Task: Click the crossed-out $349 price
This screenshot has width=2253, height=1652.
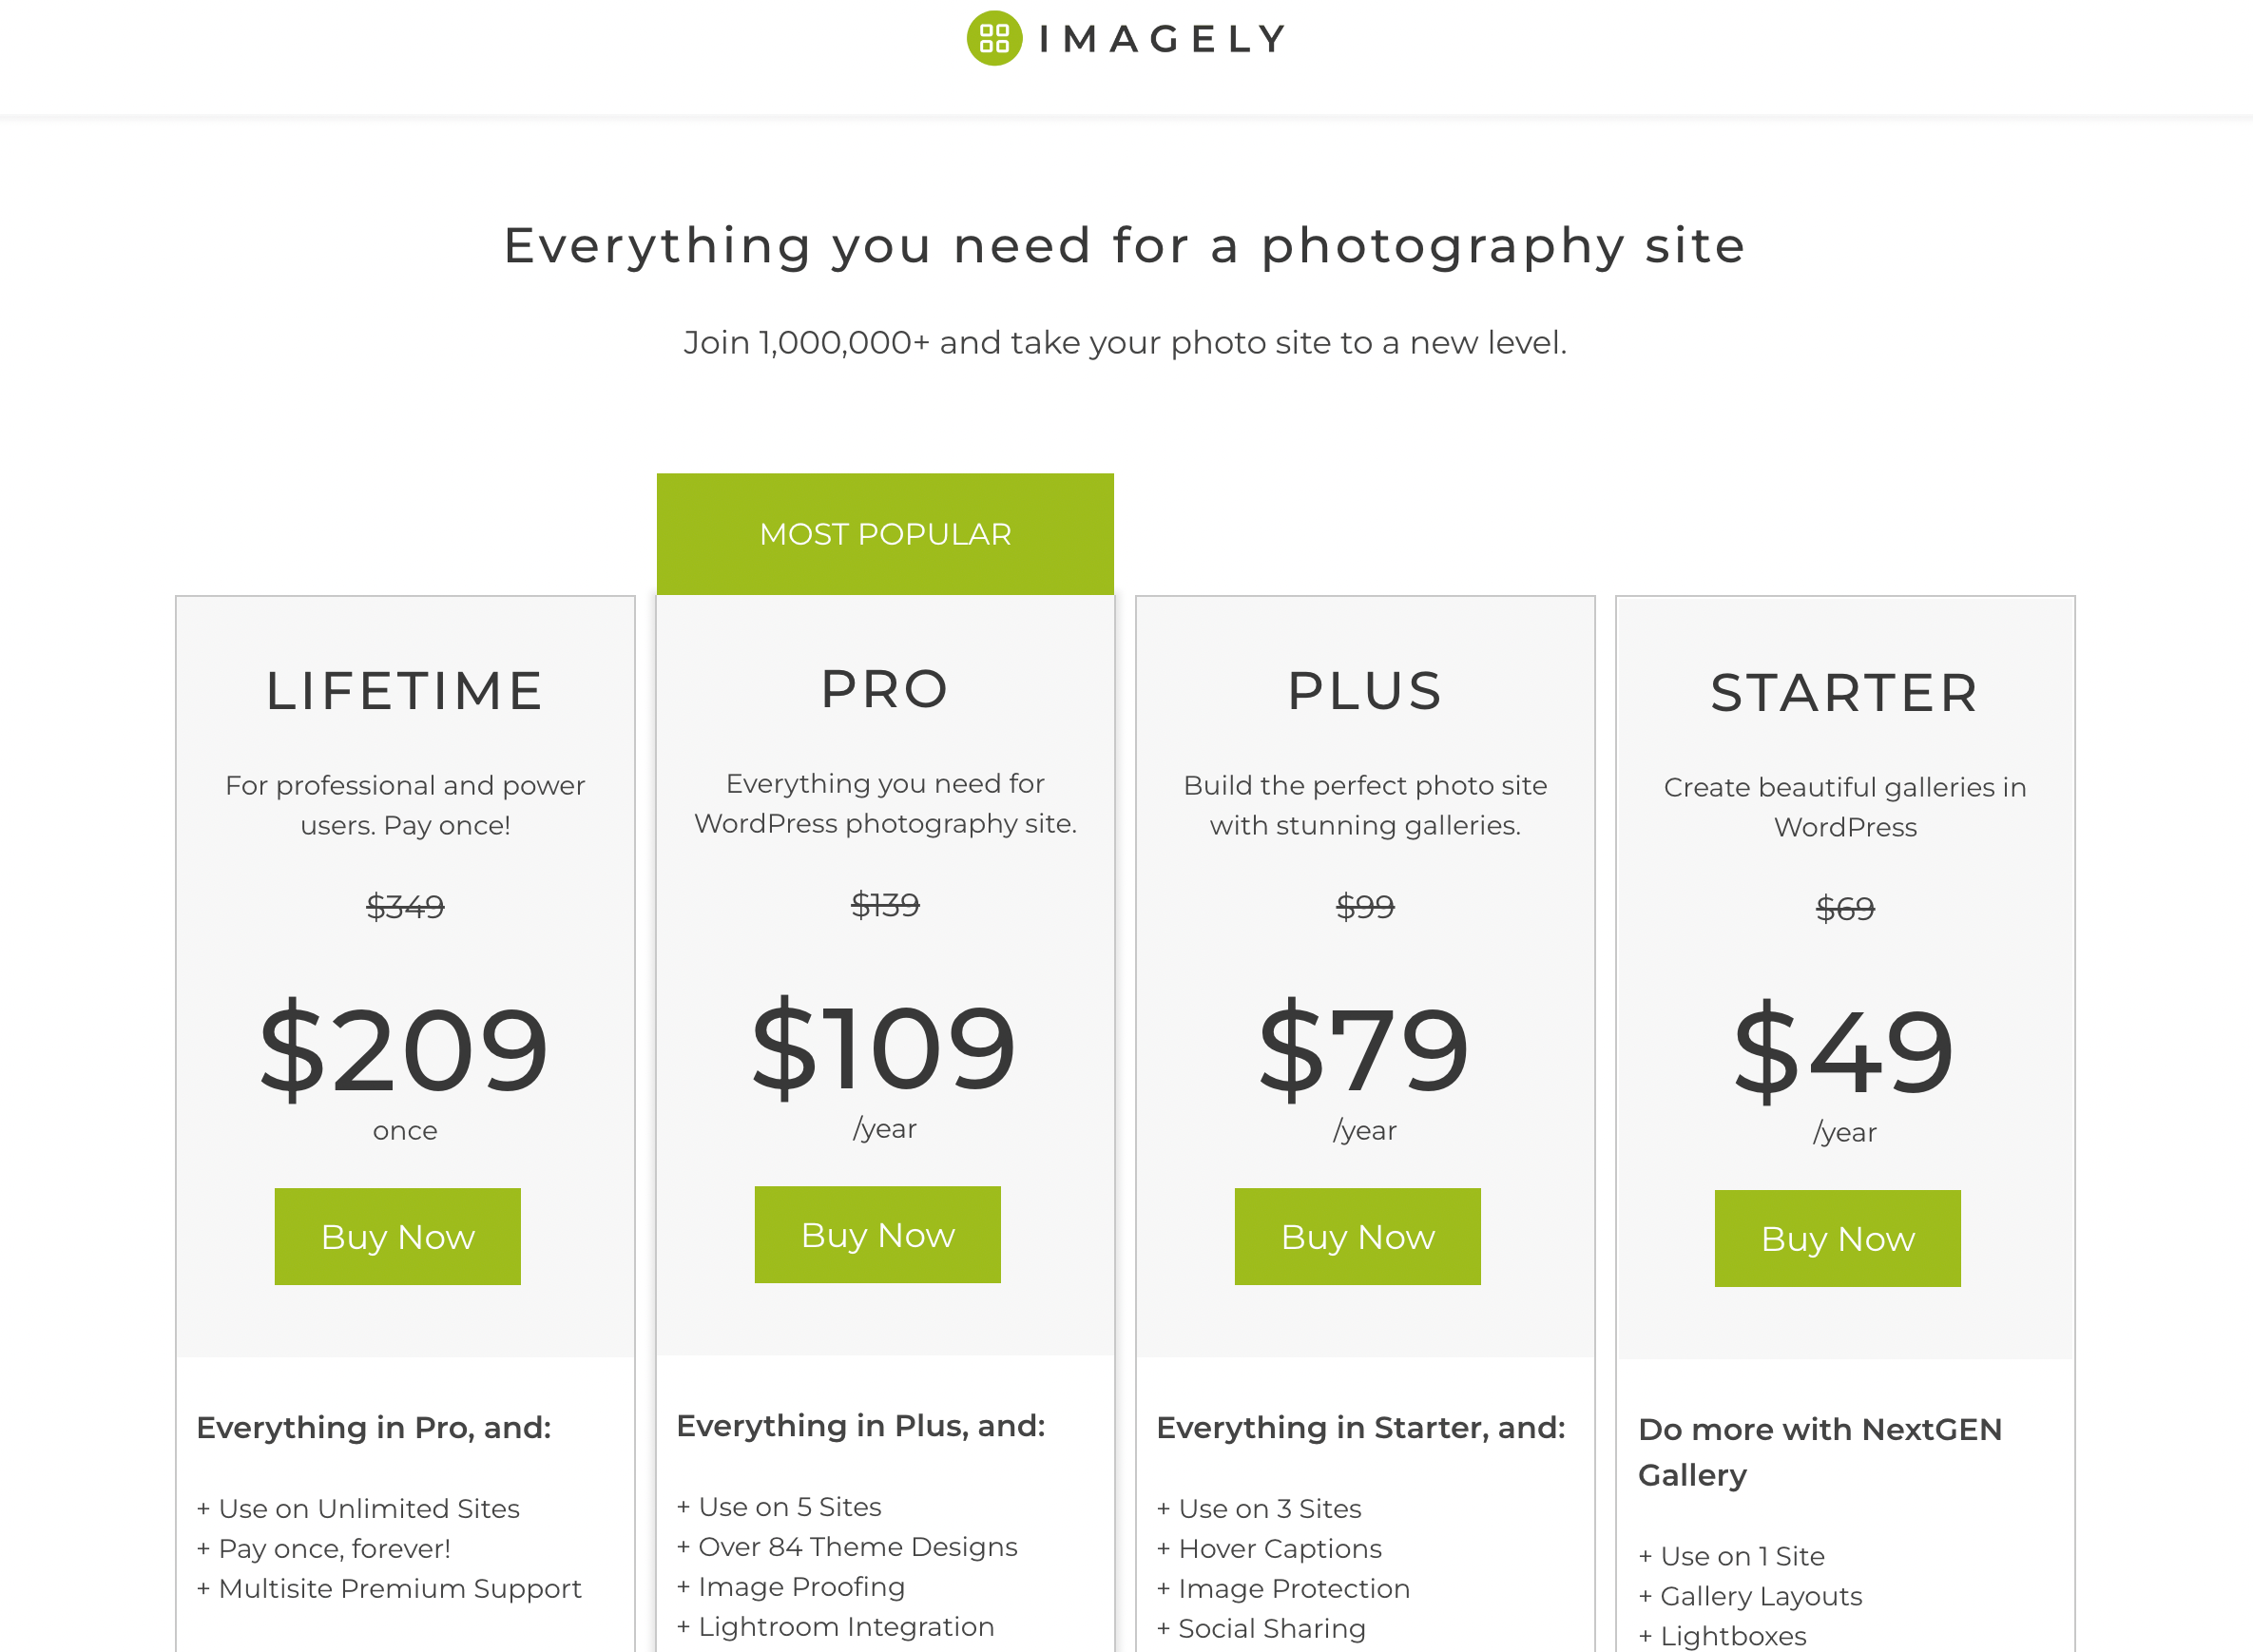Action: pos(404,907)
